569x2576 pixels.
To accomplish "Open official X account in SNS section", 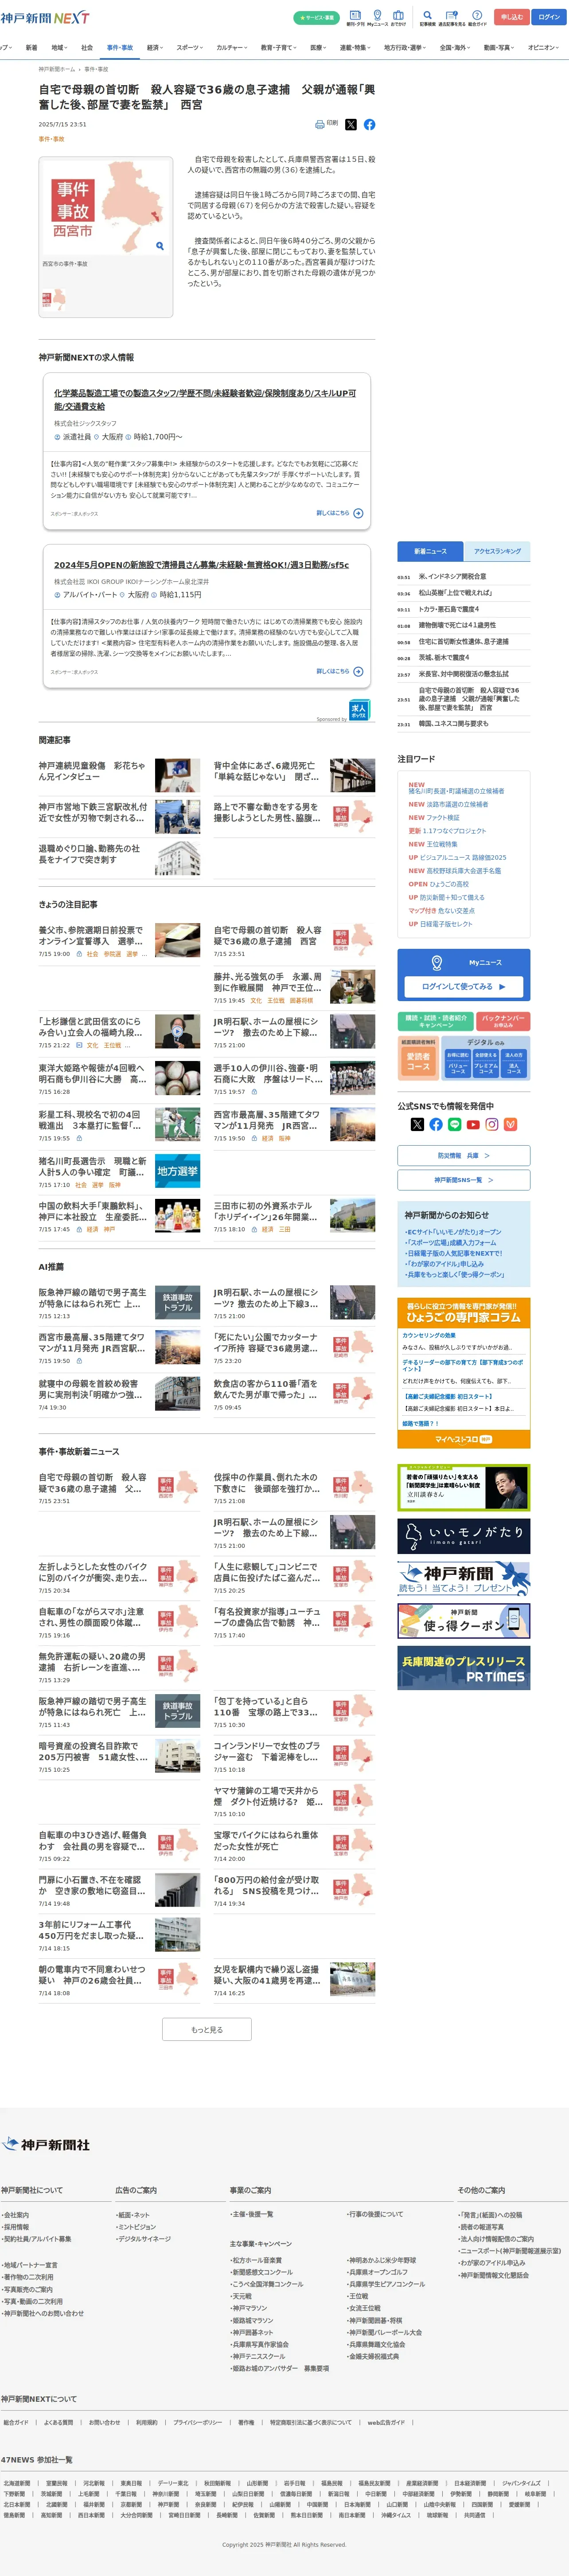I will tap(417, 1124).
